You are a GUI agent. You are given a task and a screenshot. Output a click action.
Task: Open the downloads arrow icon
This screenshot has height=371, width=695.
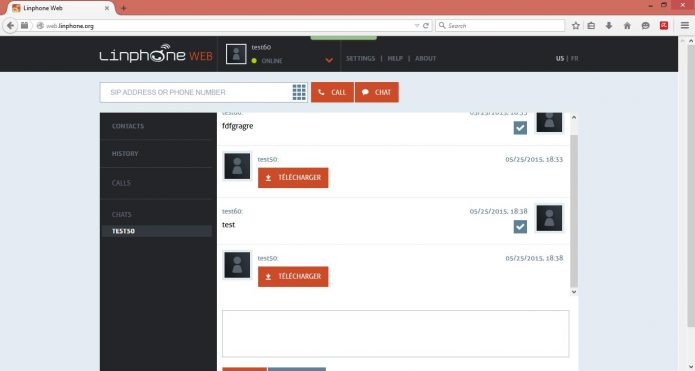(609, 26)
